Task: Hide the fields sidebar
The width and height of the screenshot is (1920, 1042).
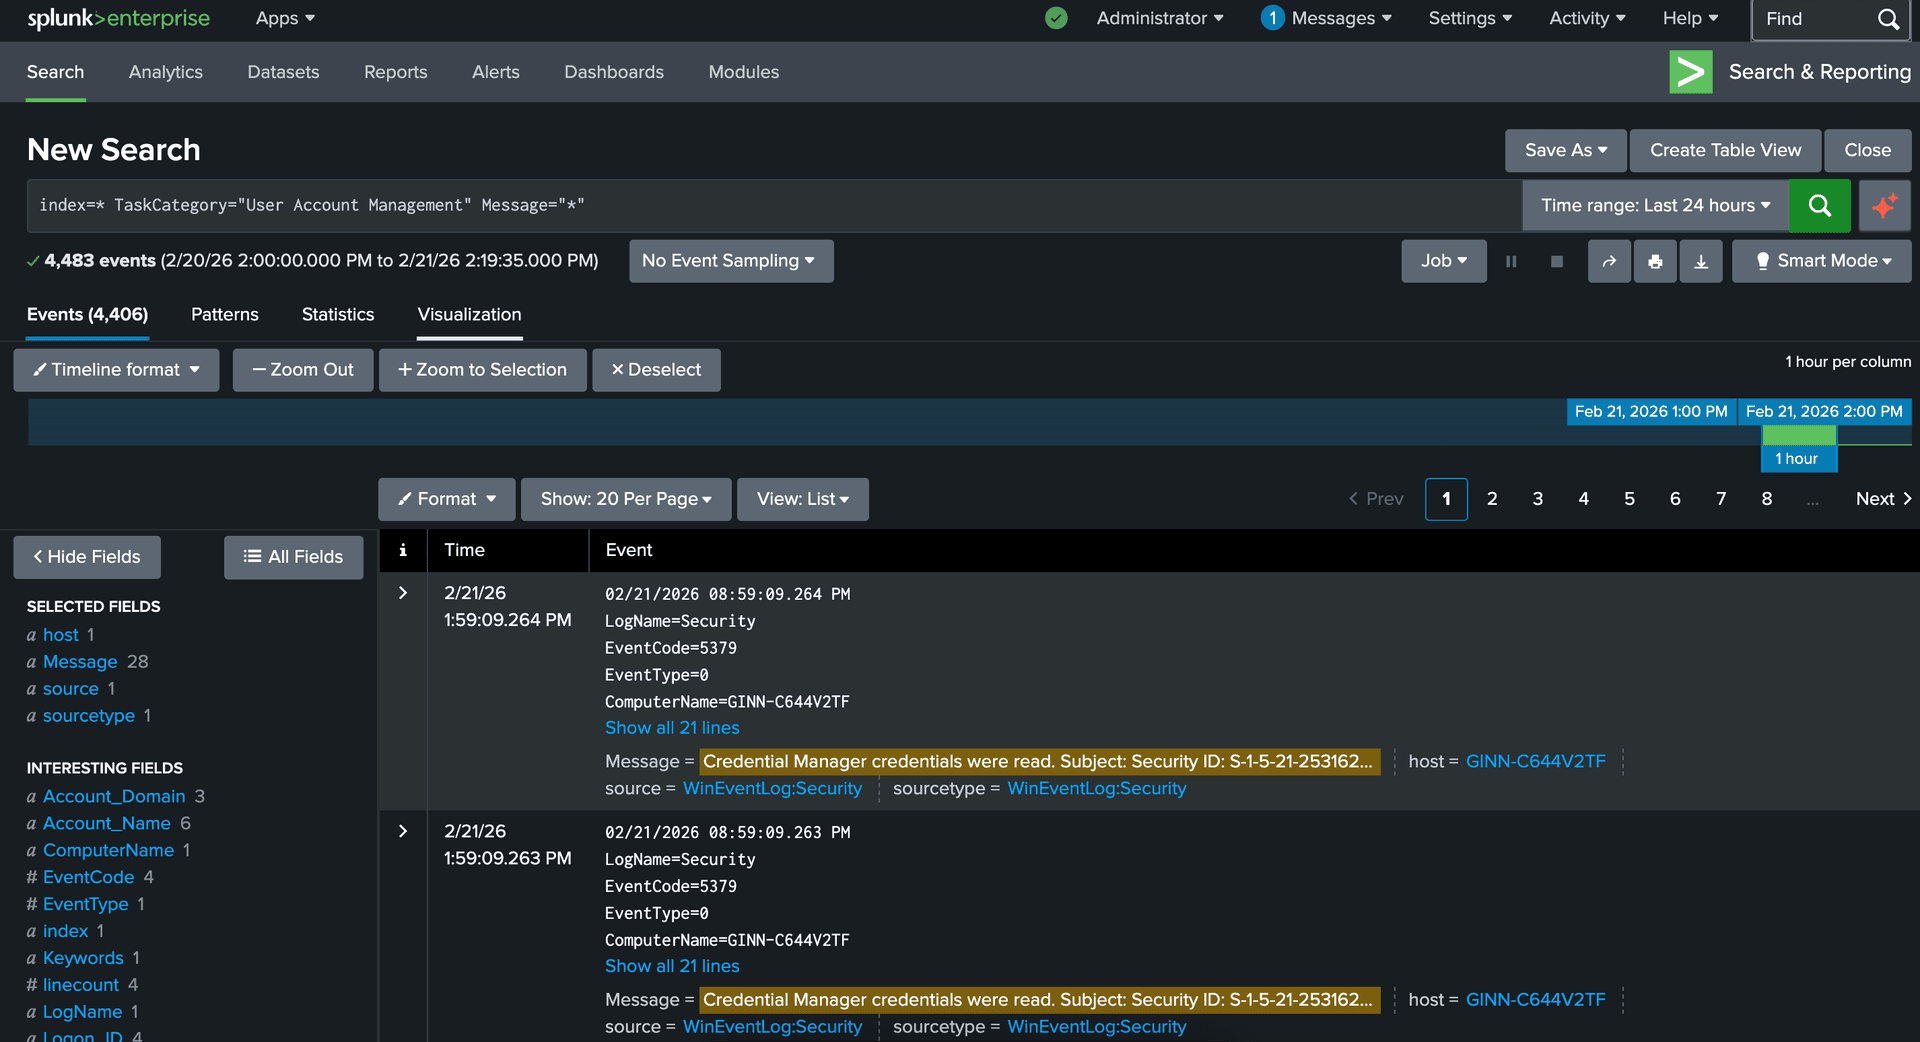Action: click(x=86, y=557)
